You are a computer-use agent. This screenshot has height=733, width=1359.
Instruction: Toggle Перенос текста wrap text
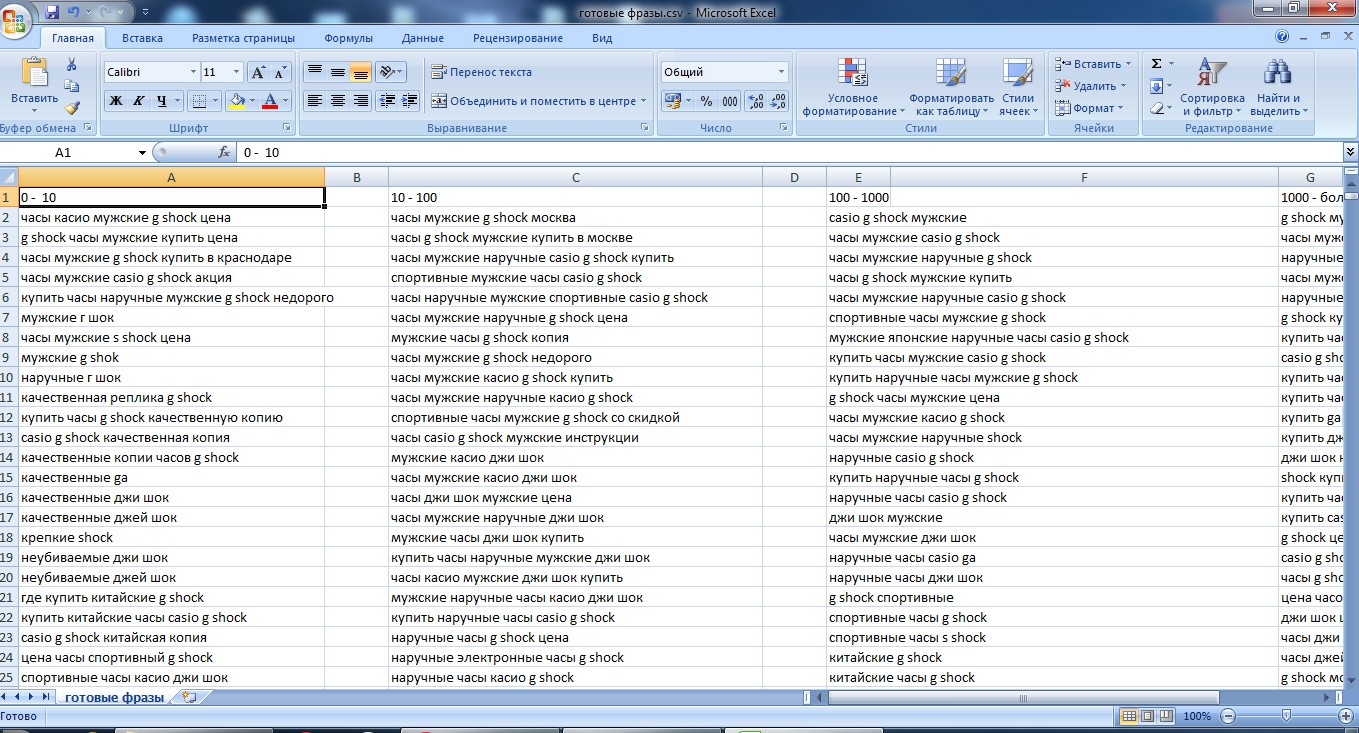(482, 72)
